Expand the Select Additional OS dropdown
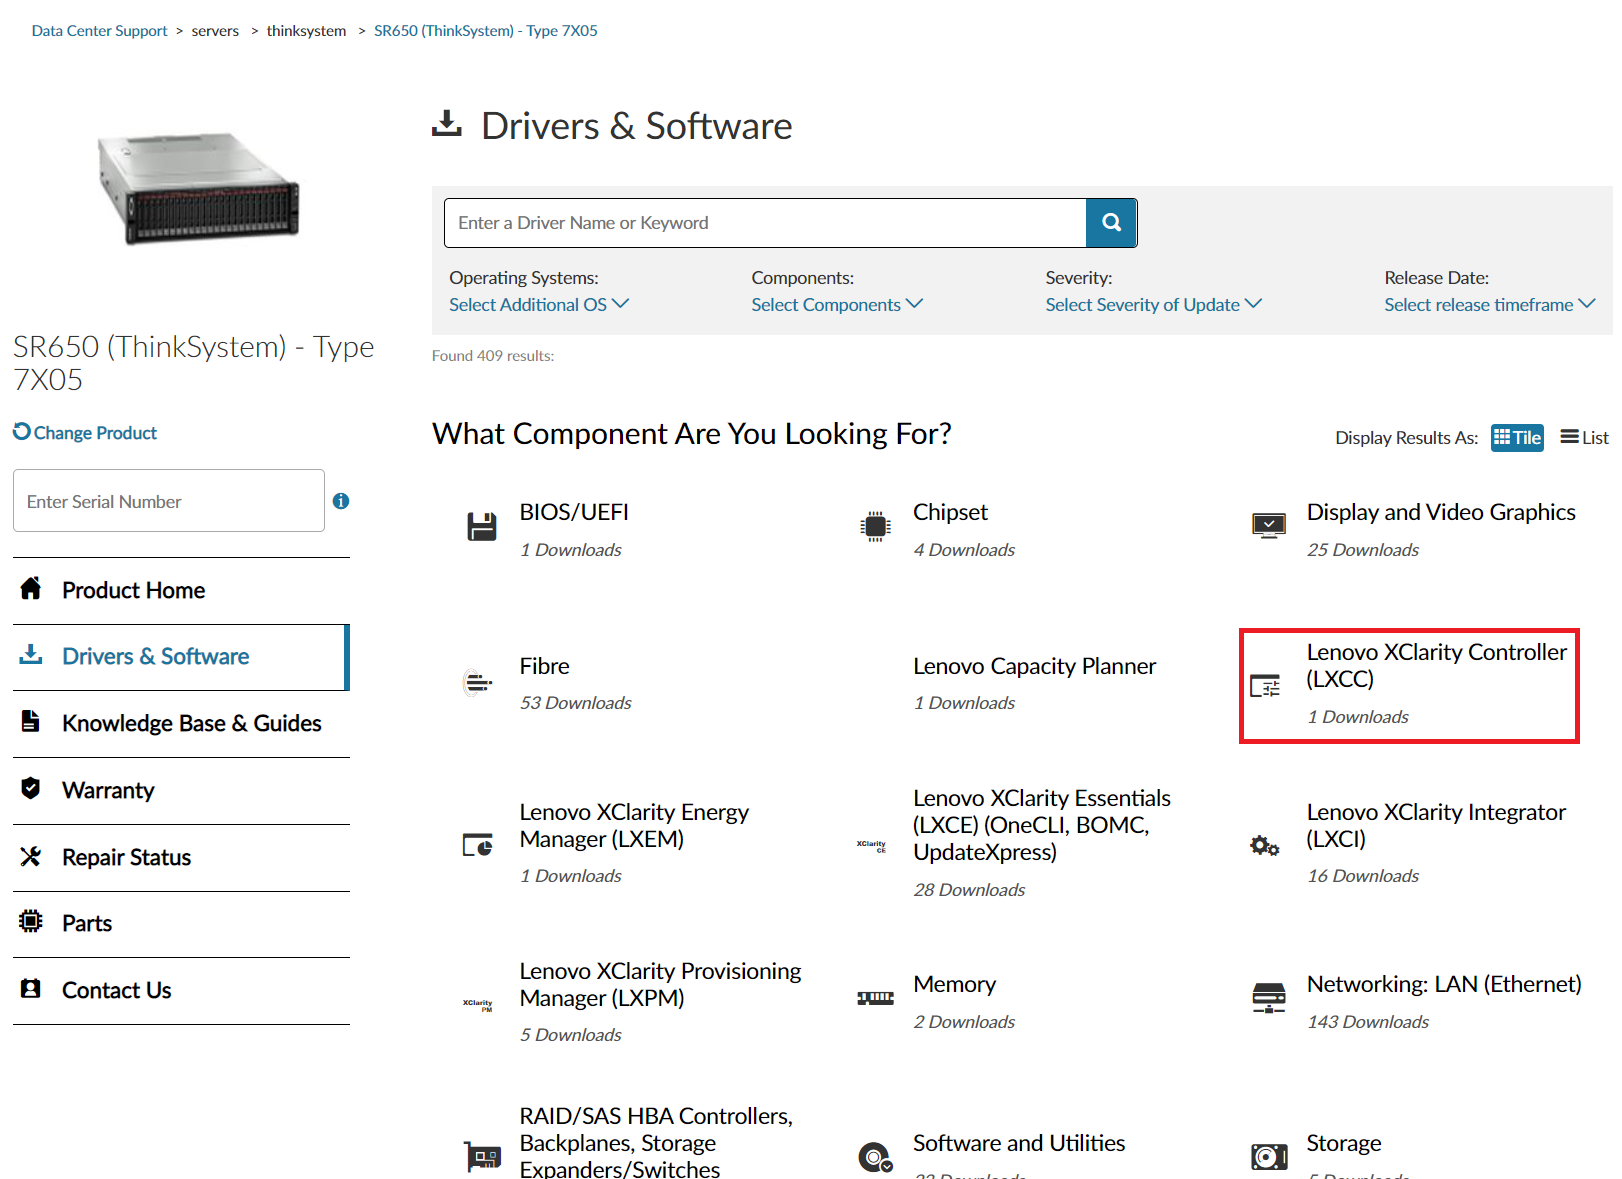The image size is (1622, 1179). point(539,305)
